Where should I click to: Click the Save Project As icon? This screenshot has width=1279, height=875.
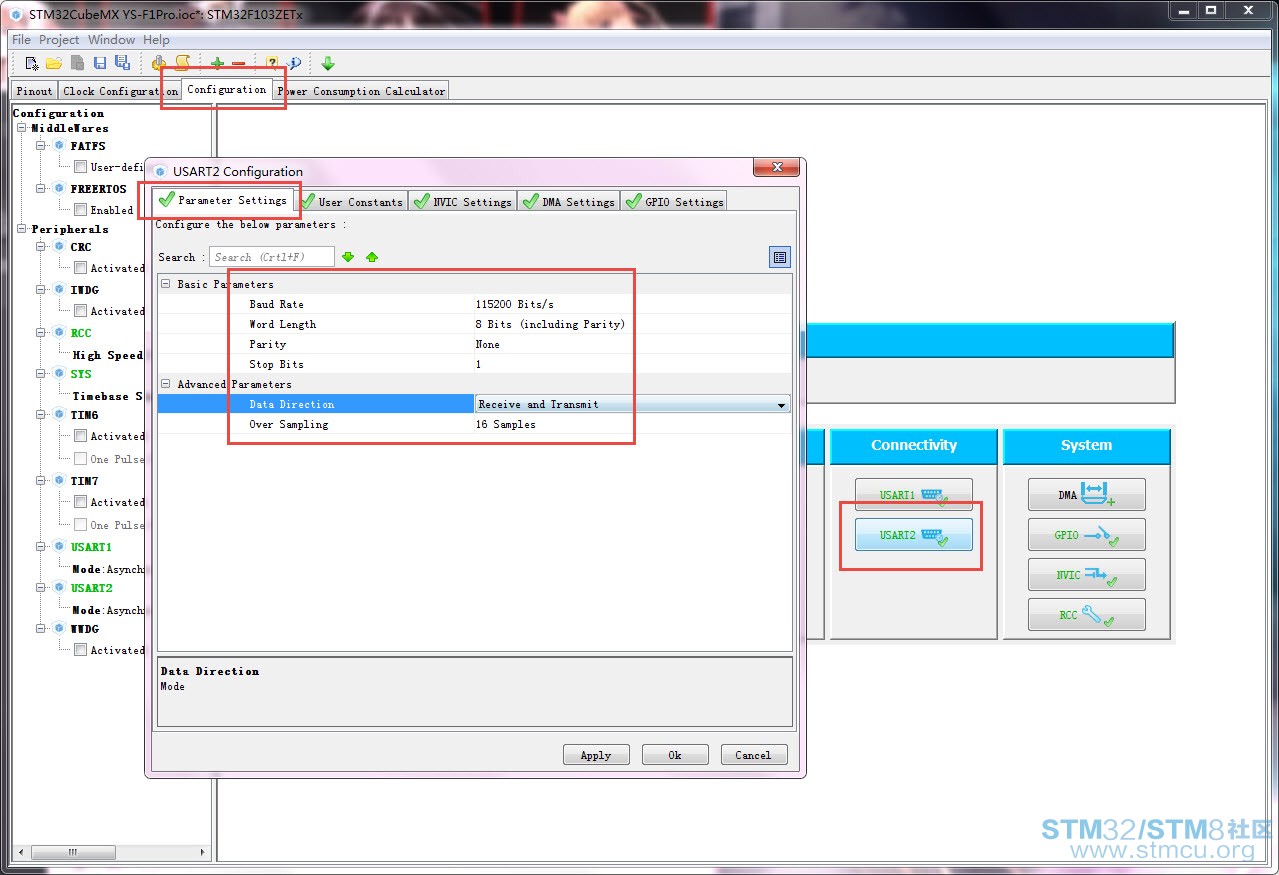click(122, 63)
